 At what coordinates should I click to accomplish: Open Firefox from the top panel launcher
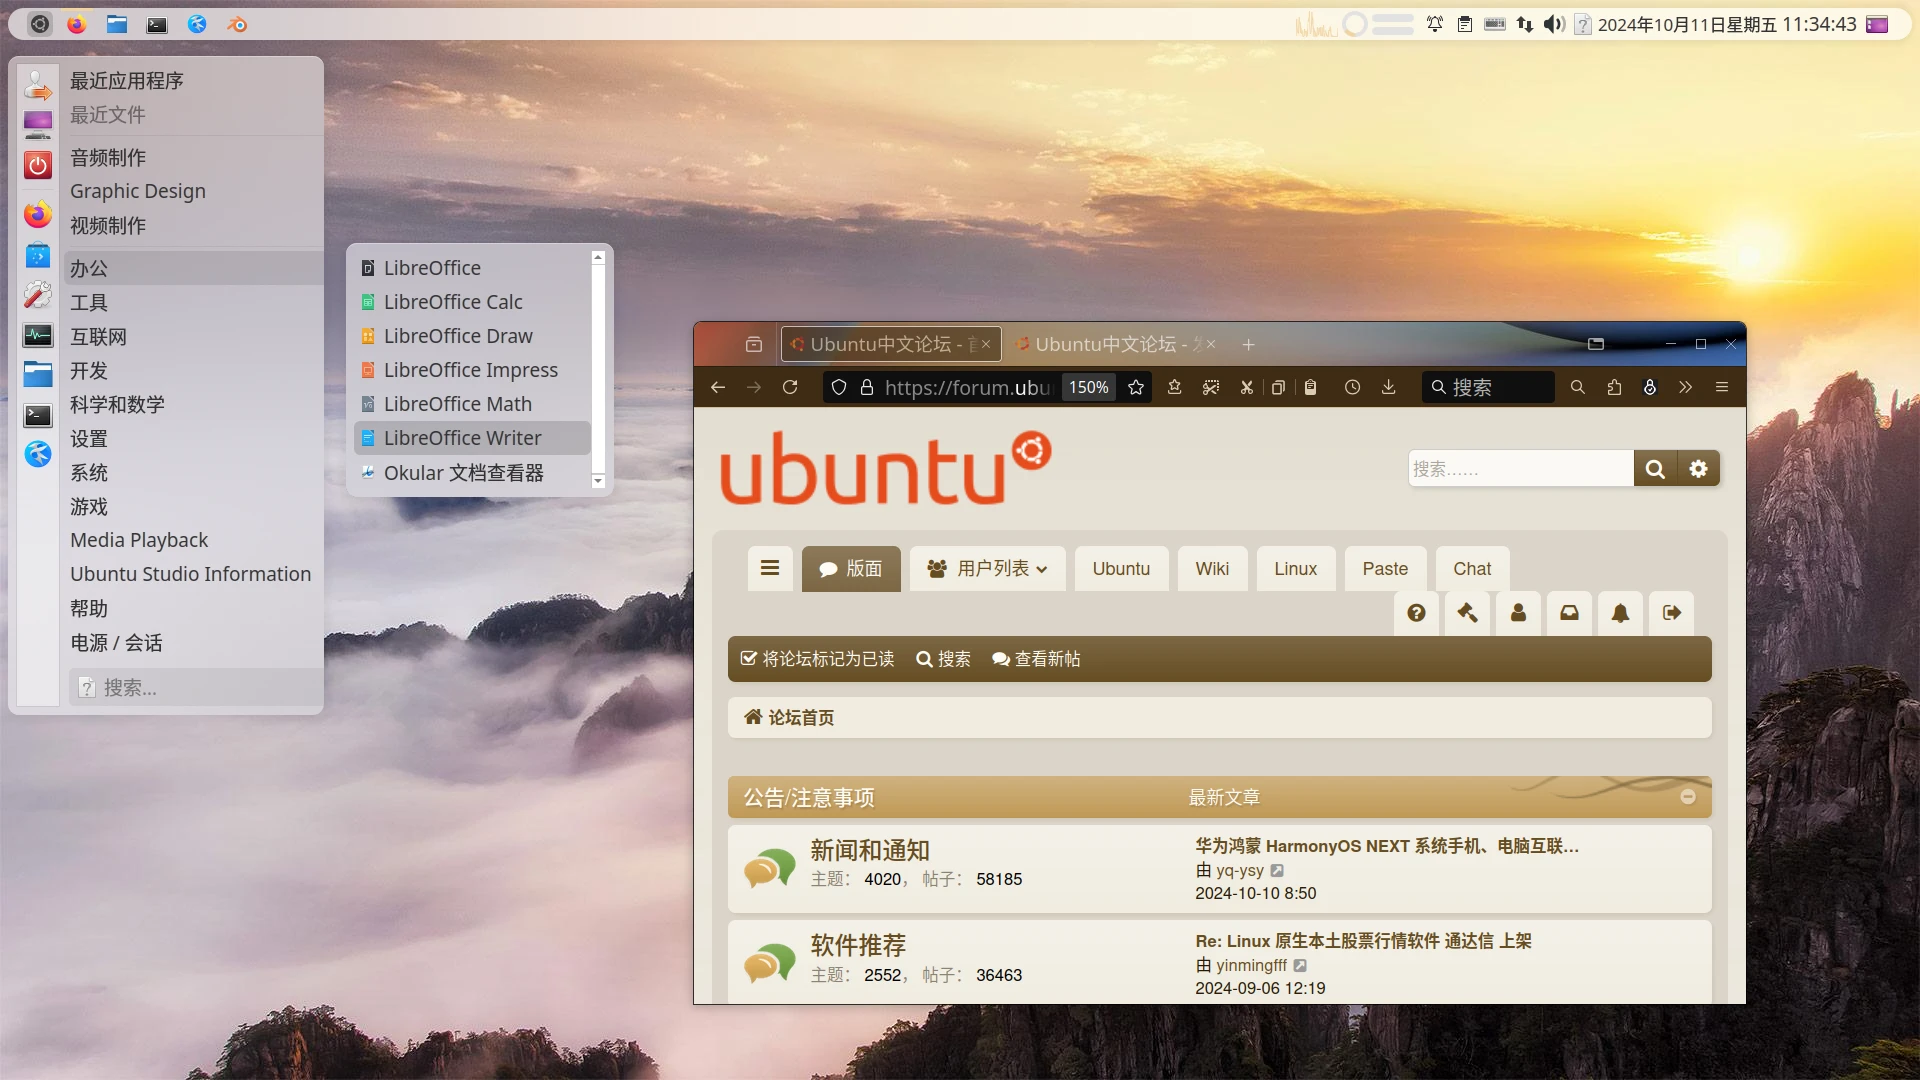(77, 24)
